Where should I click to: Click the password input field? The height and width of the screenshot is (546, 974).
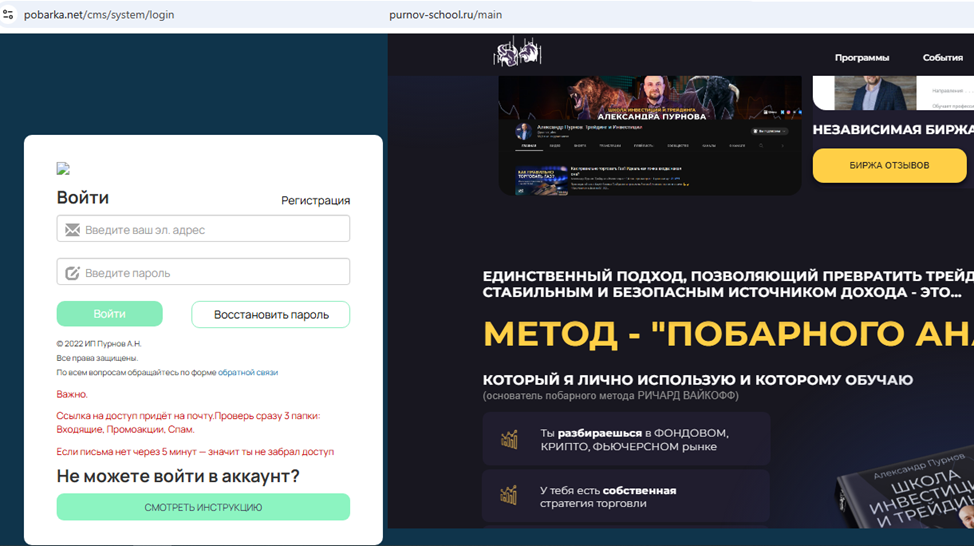point(203,271)
